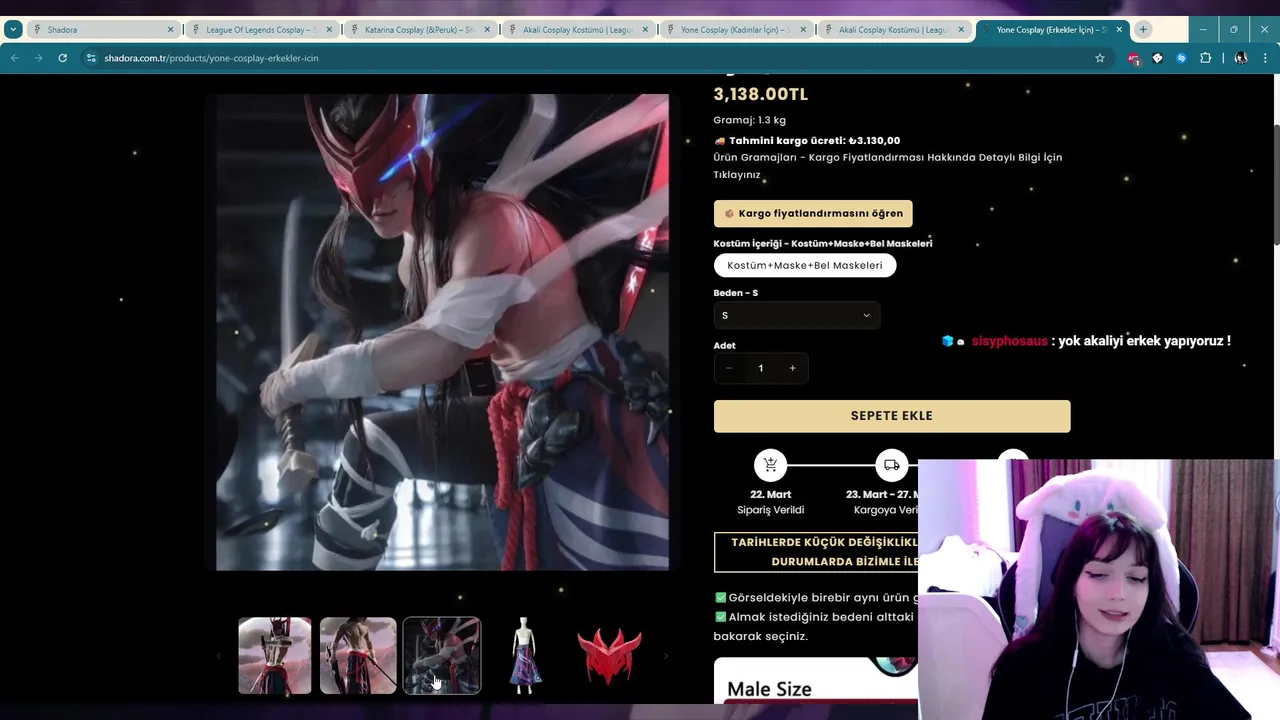
Task: Open the Extensions puzzle icon
Action: pyautogui.click(x=1205, y=58)
